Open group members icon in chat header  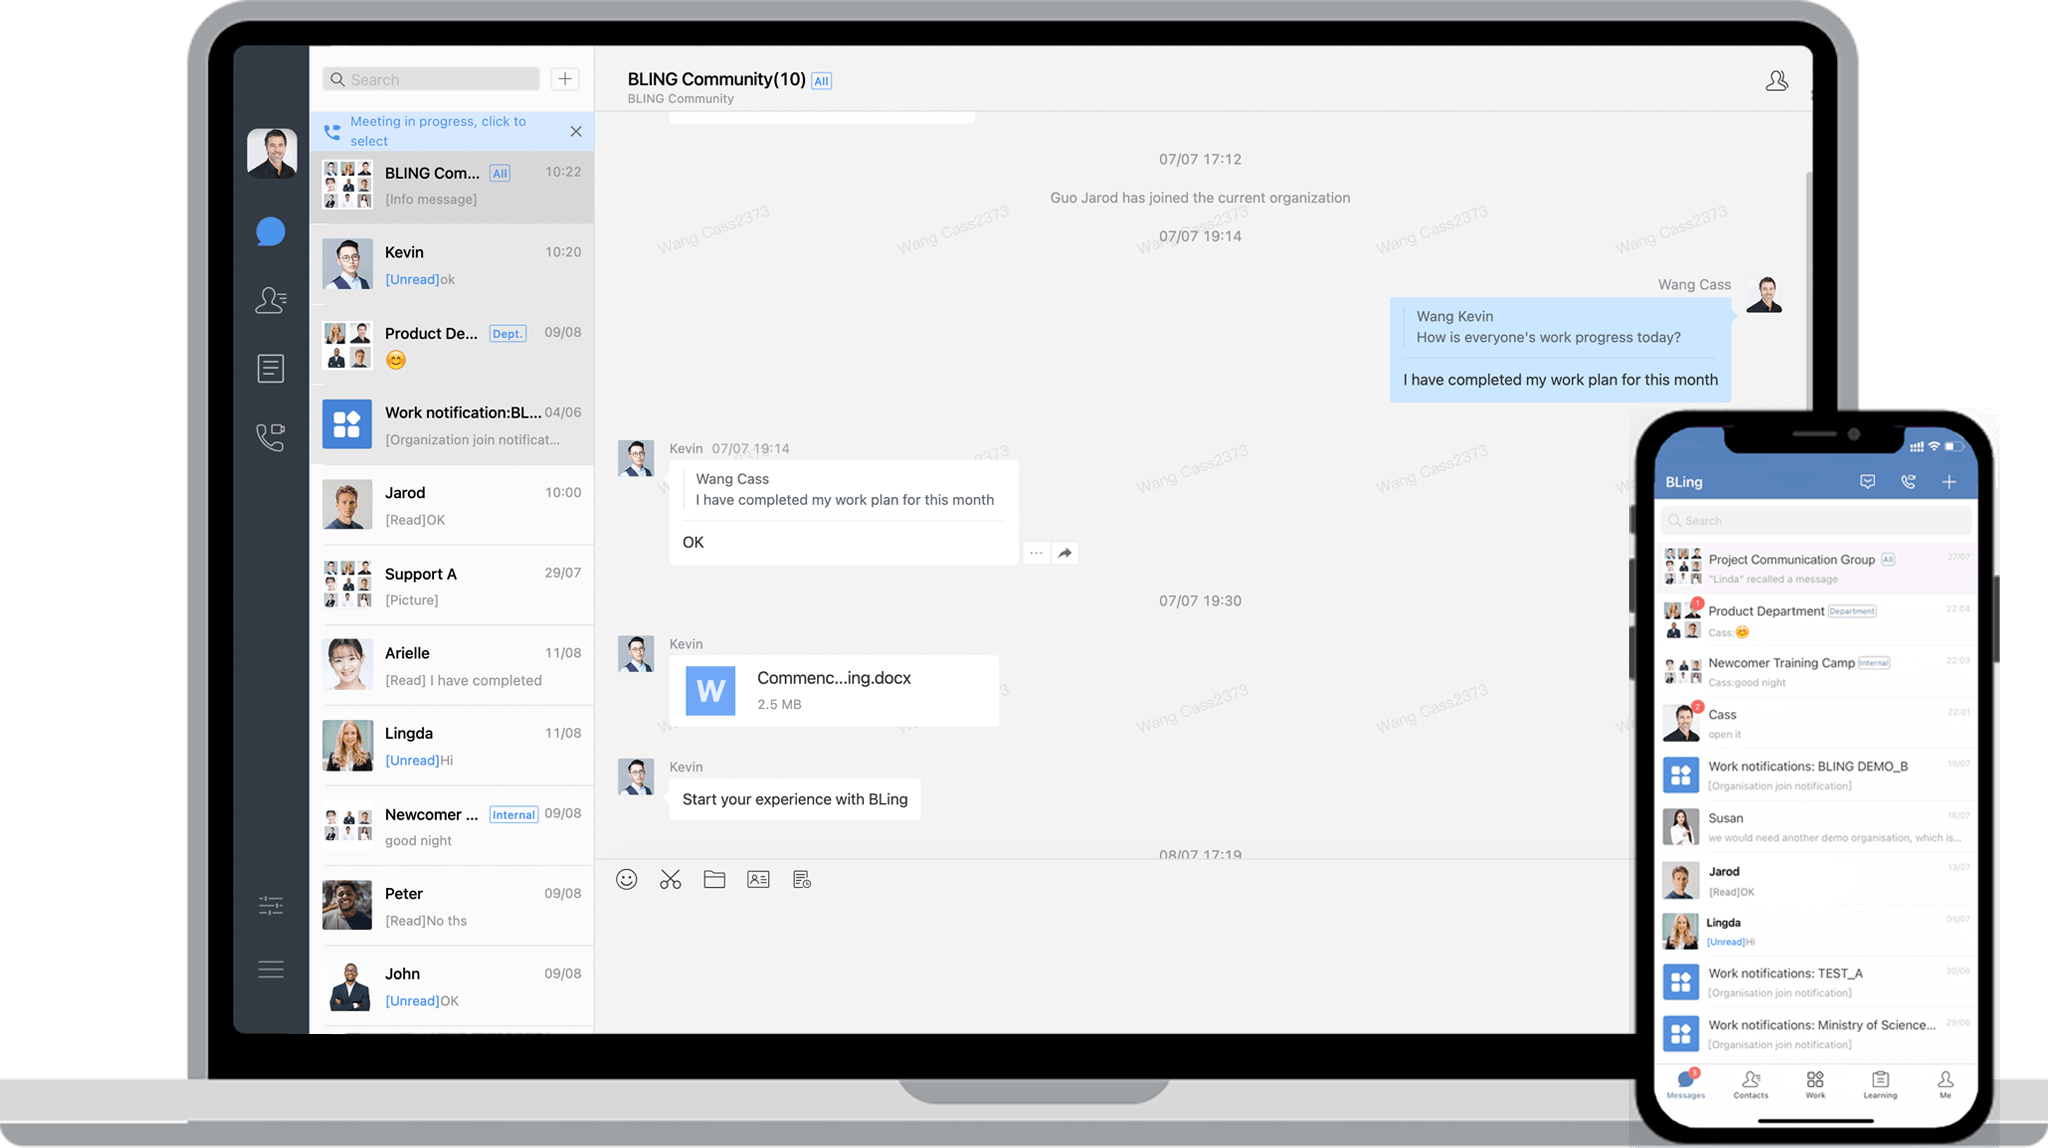[x=1776, y=81]
